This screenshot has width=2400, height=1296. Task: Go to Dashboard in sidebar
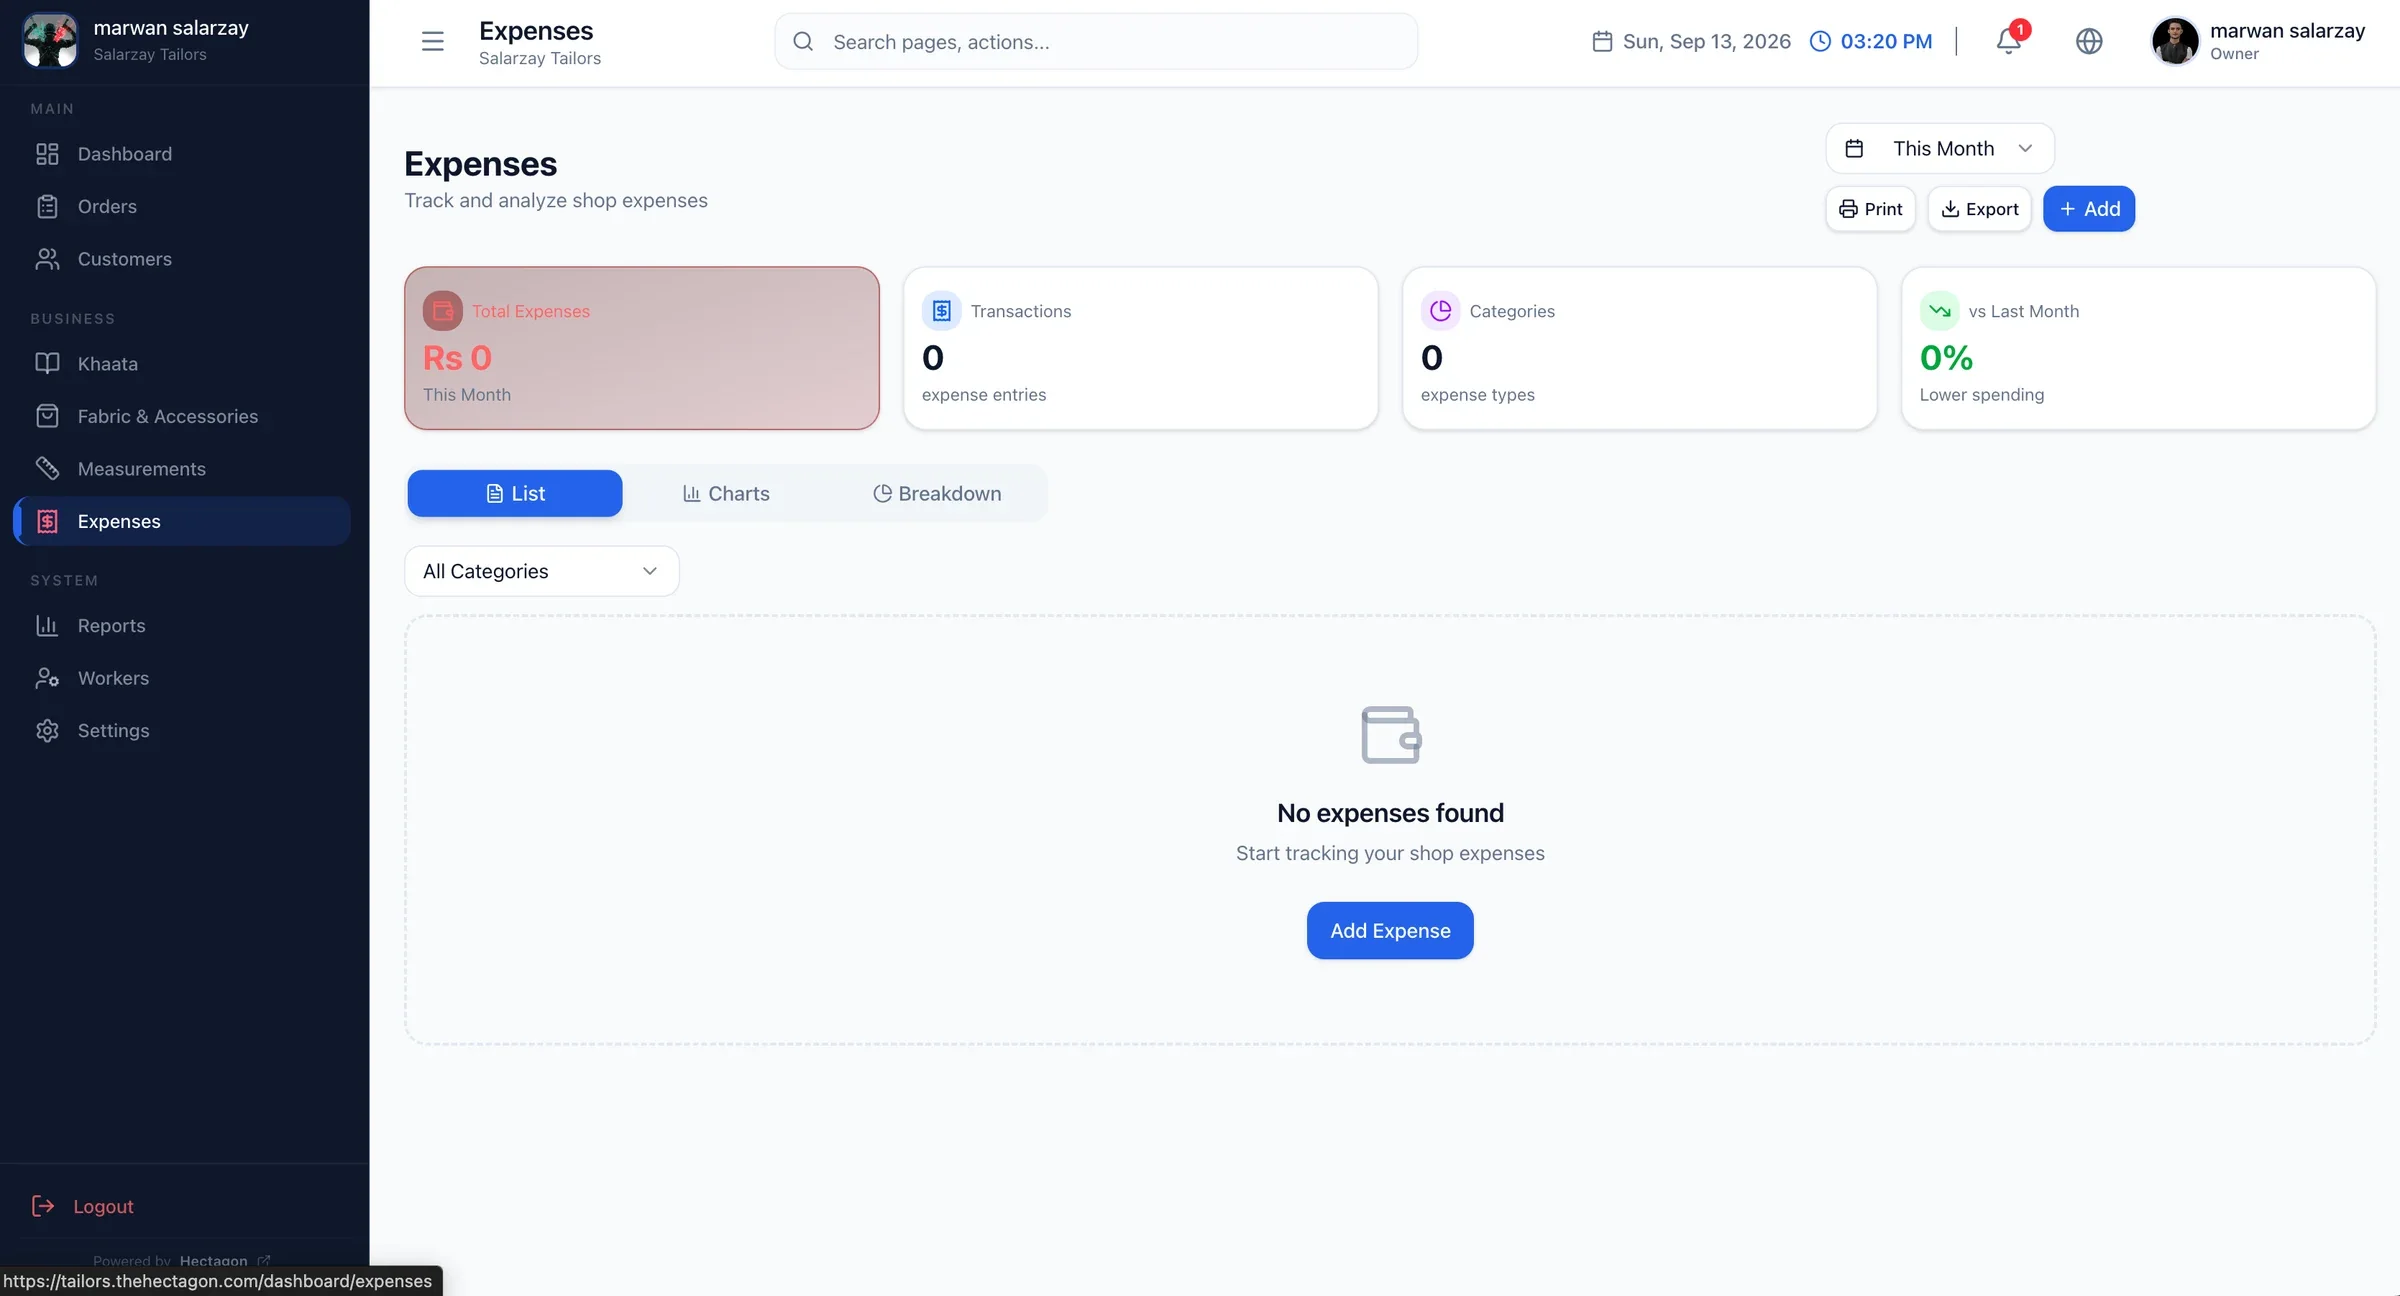[182, 154]
